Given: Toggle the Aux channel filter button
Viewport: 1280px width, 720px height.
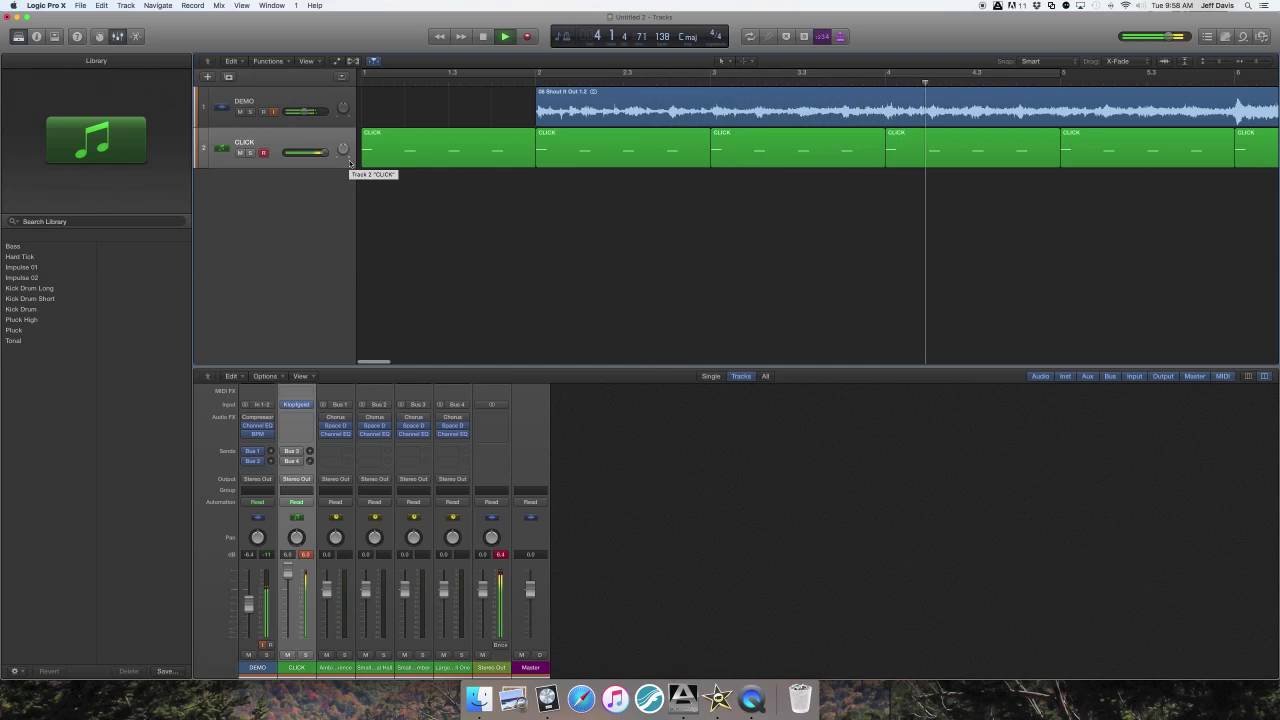Looking at the screenshot, I should point(1088,376).
